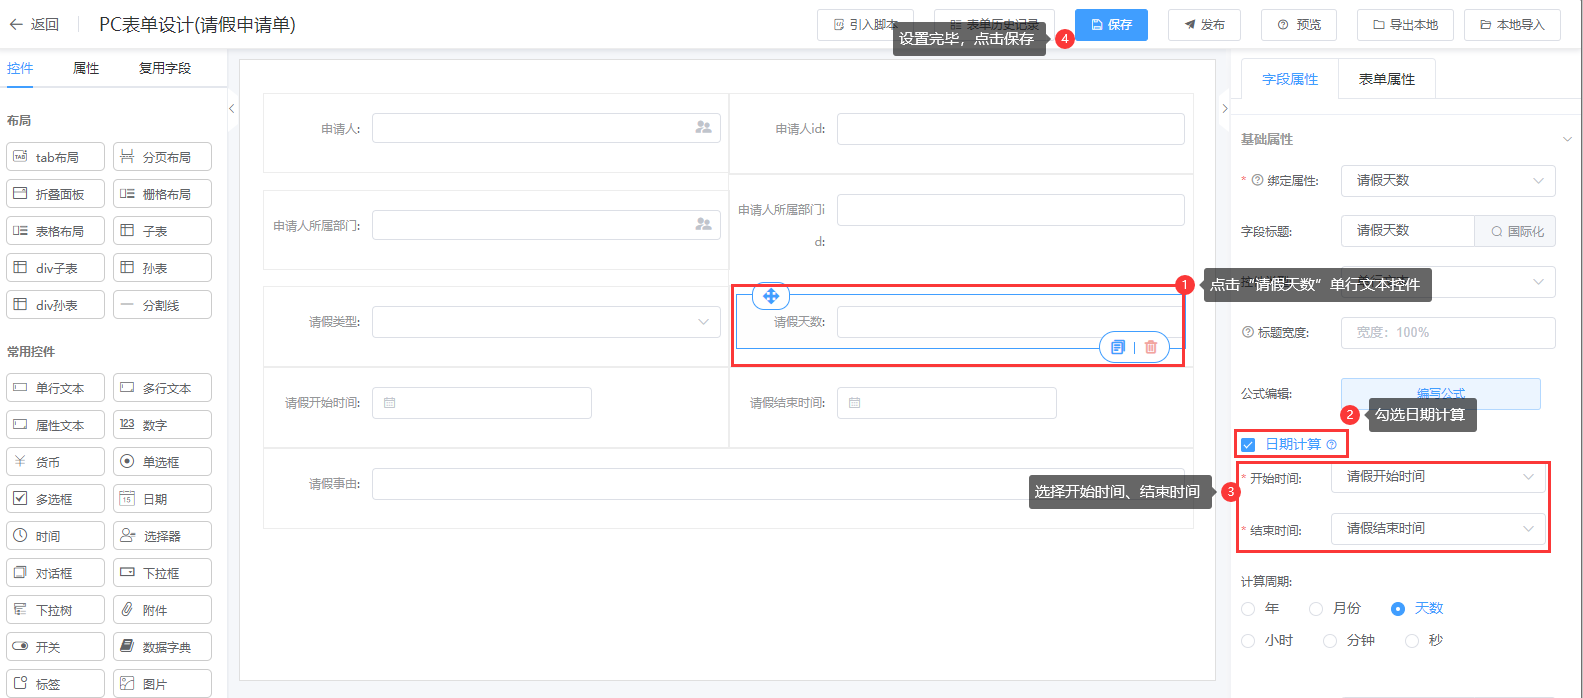
Task: Select the 天数 calculation period
Action: click(x=1398, y=609)
